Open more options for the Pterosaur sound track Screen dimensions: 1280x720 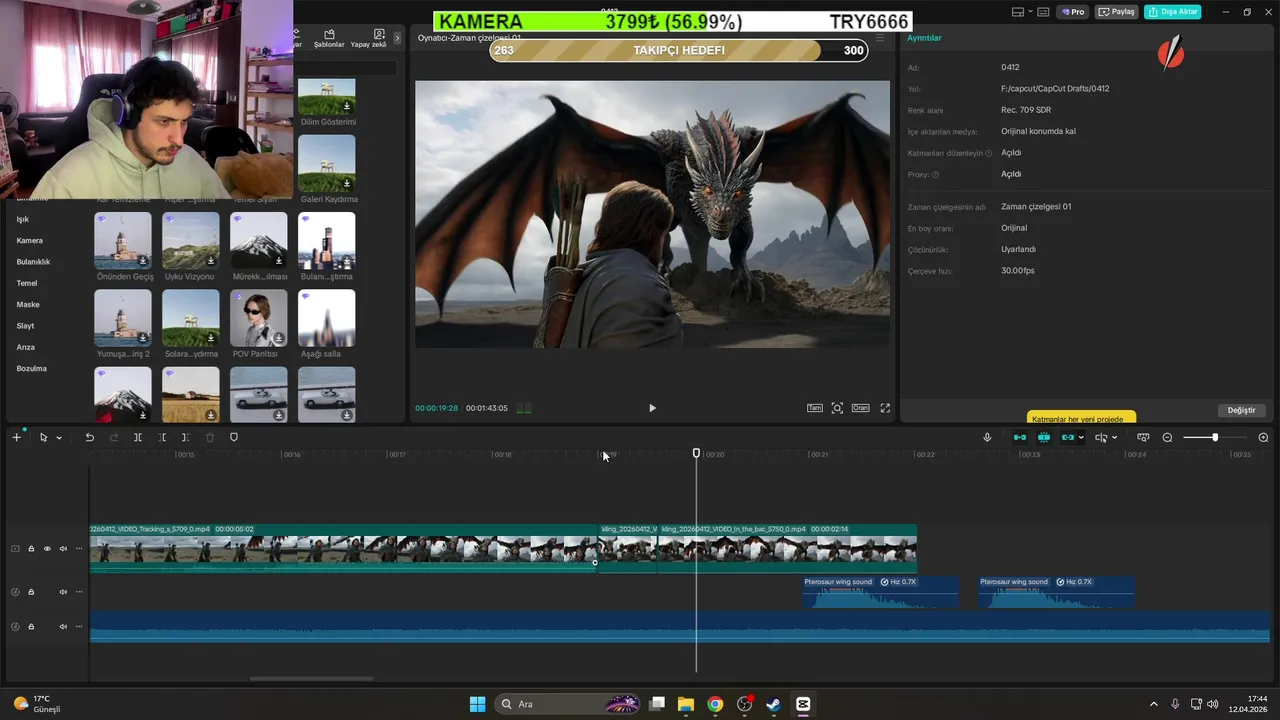tap(79, 592)
